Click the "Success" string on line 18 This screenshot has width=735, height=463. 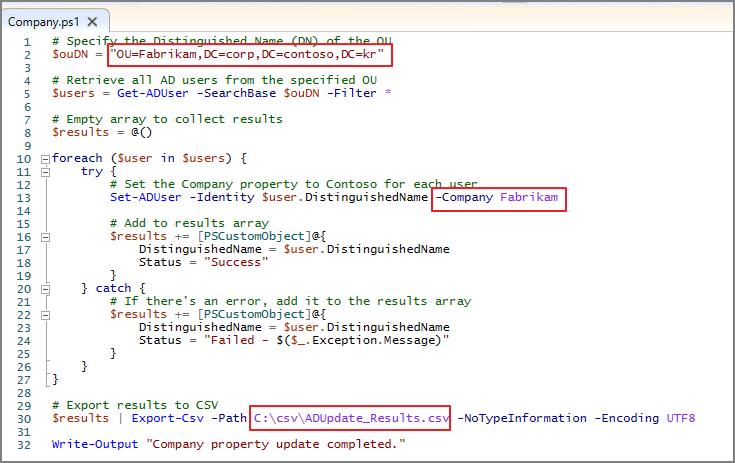pyautogui.click(x=236, y=262)
